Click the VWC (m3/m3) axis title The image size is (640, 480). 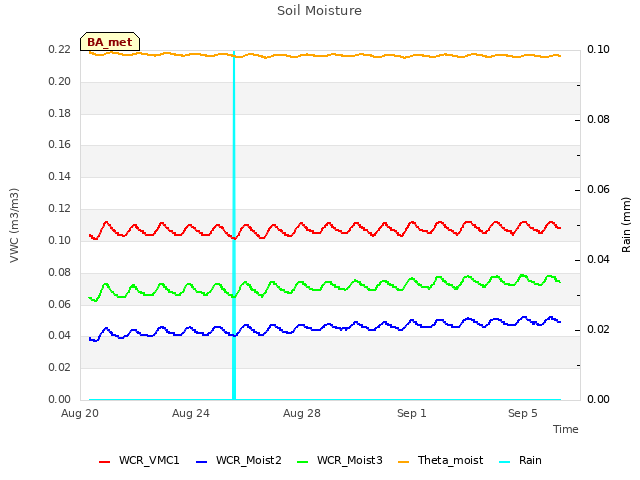(x=14, y=225)
